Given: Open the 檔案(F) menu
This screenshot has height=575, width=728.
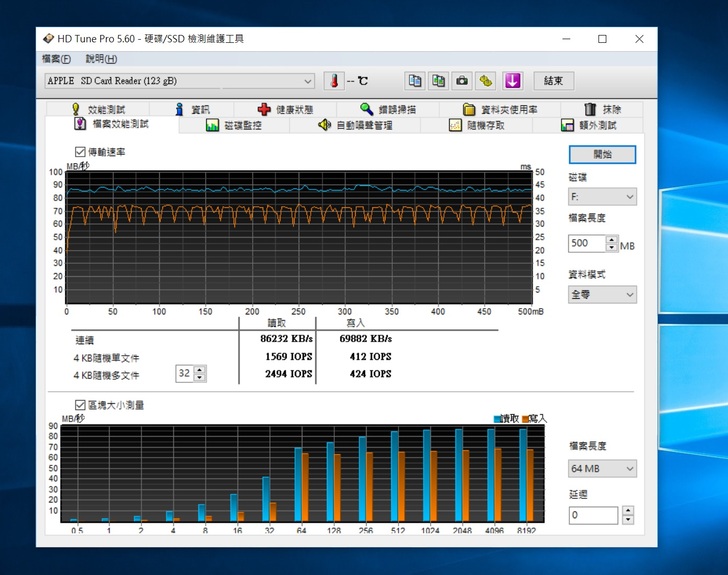Looking at the screenshot, I should (x=56, y=59).
